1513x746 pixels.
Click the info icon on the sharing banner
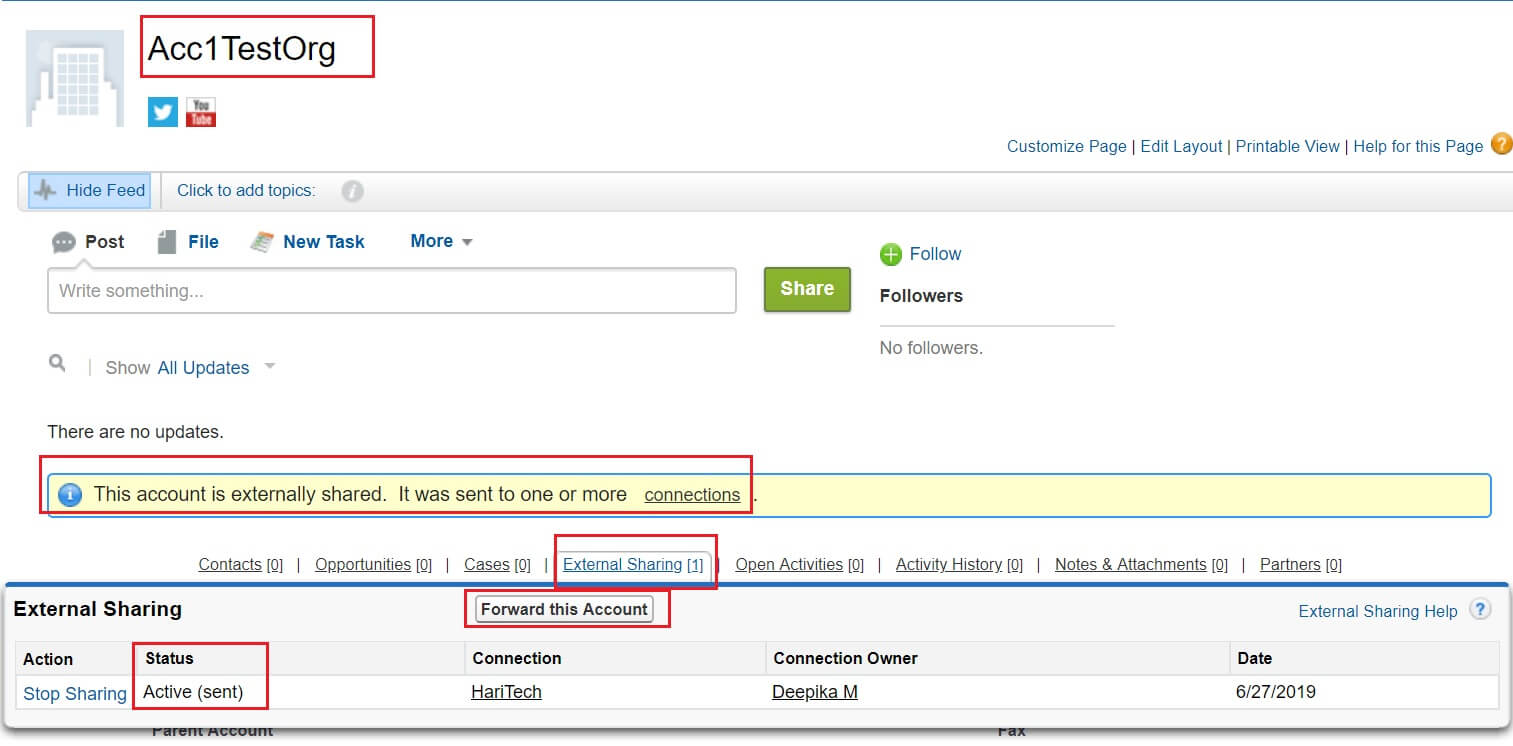click(x=69, y=494)
